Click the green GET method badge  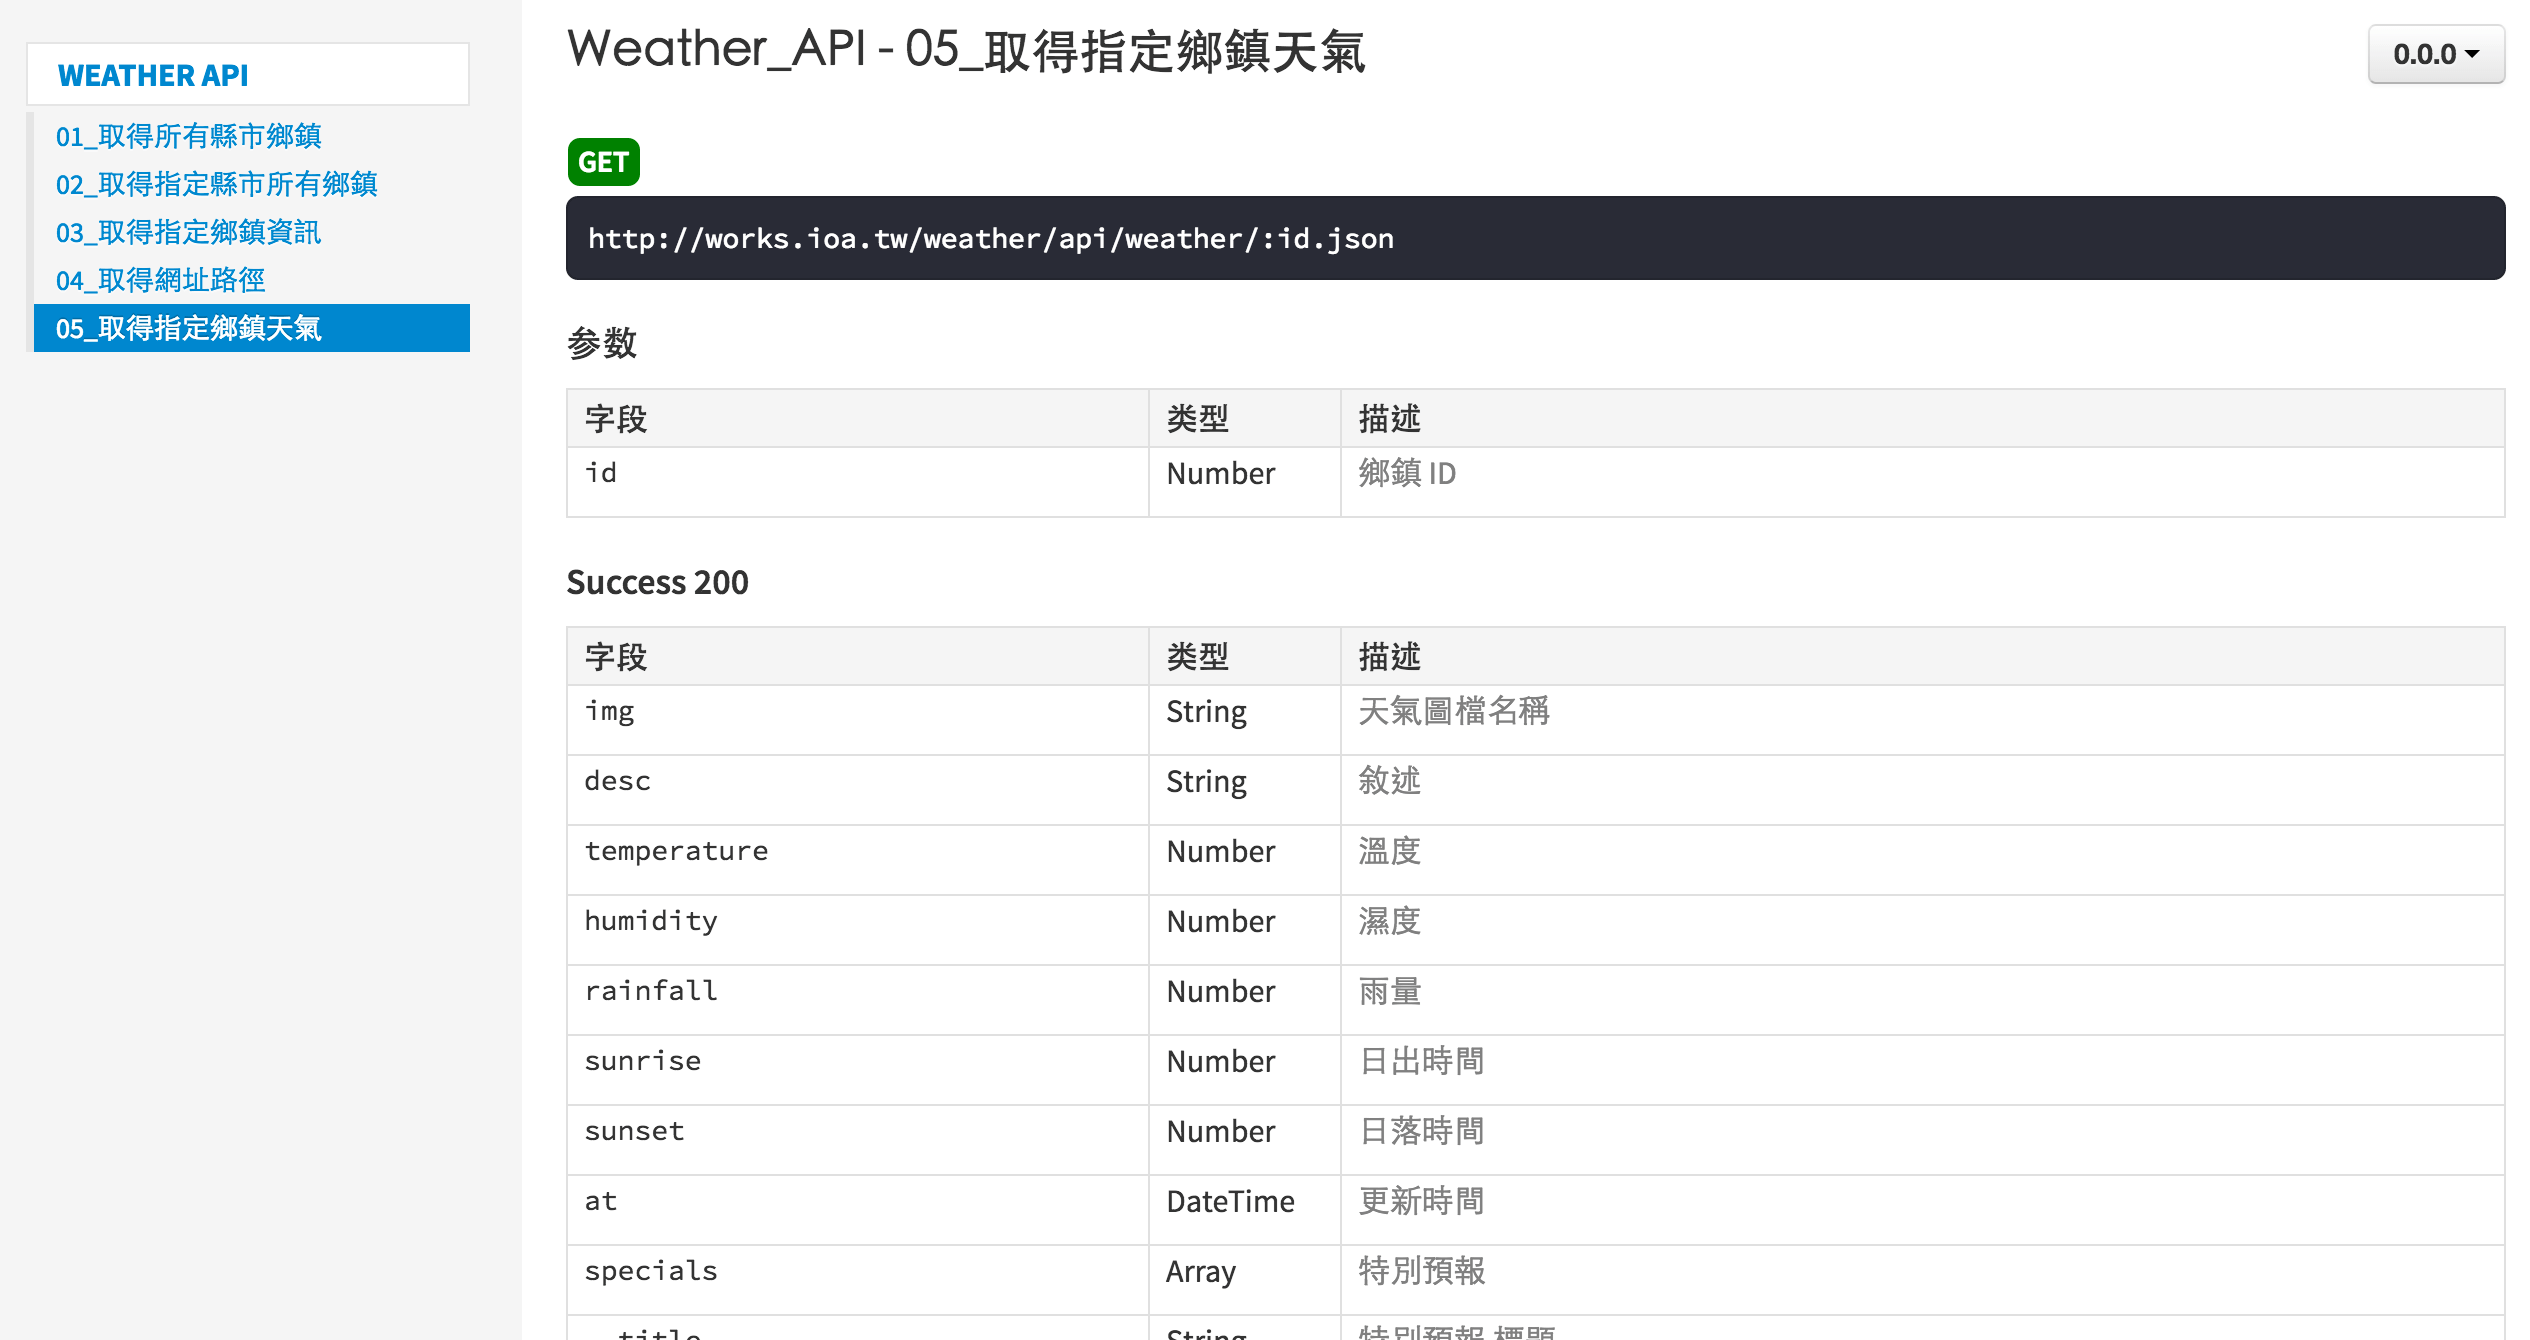pos(603,162)
